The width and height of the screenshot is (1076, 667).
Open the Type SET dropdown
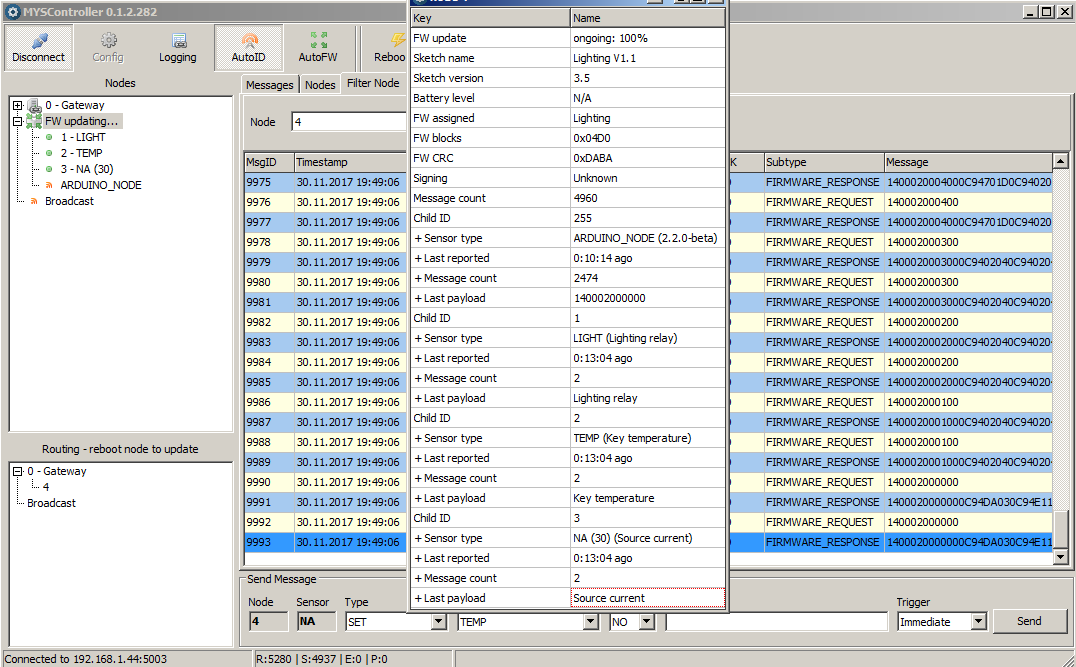(437, 621)
